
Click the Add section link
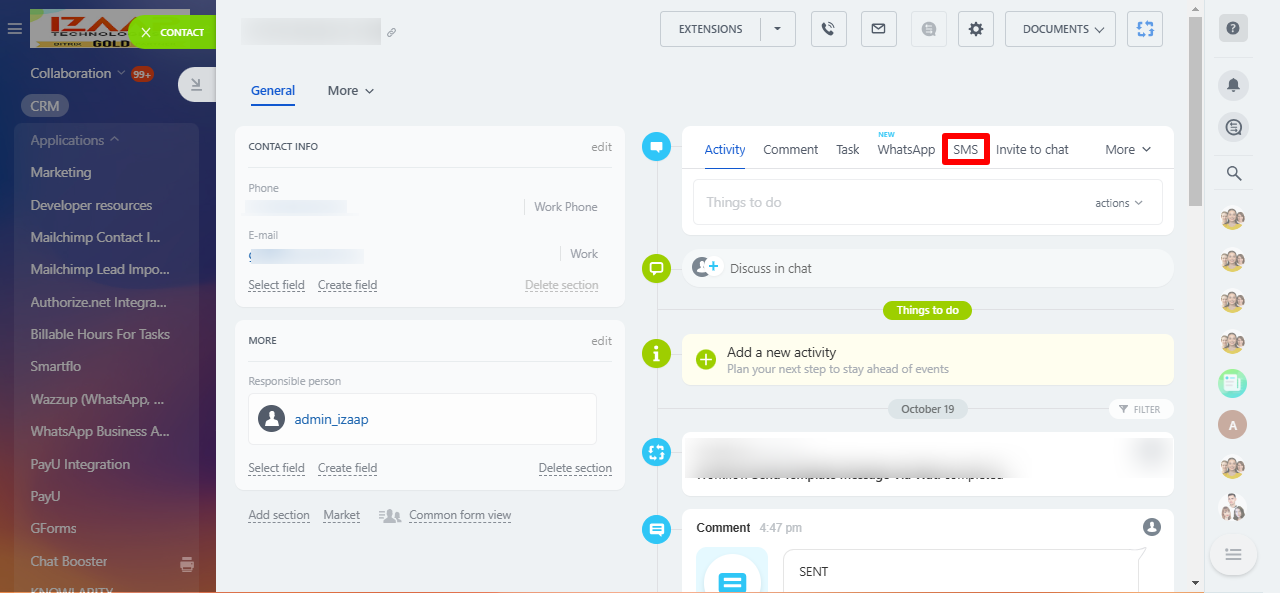279,515
